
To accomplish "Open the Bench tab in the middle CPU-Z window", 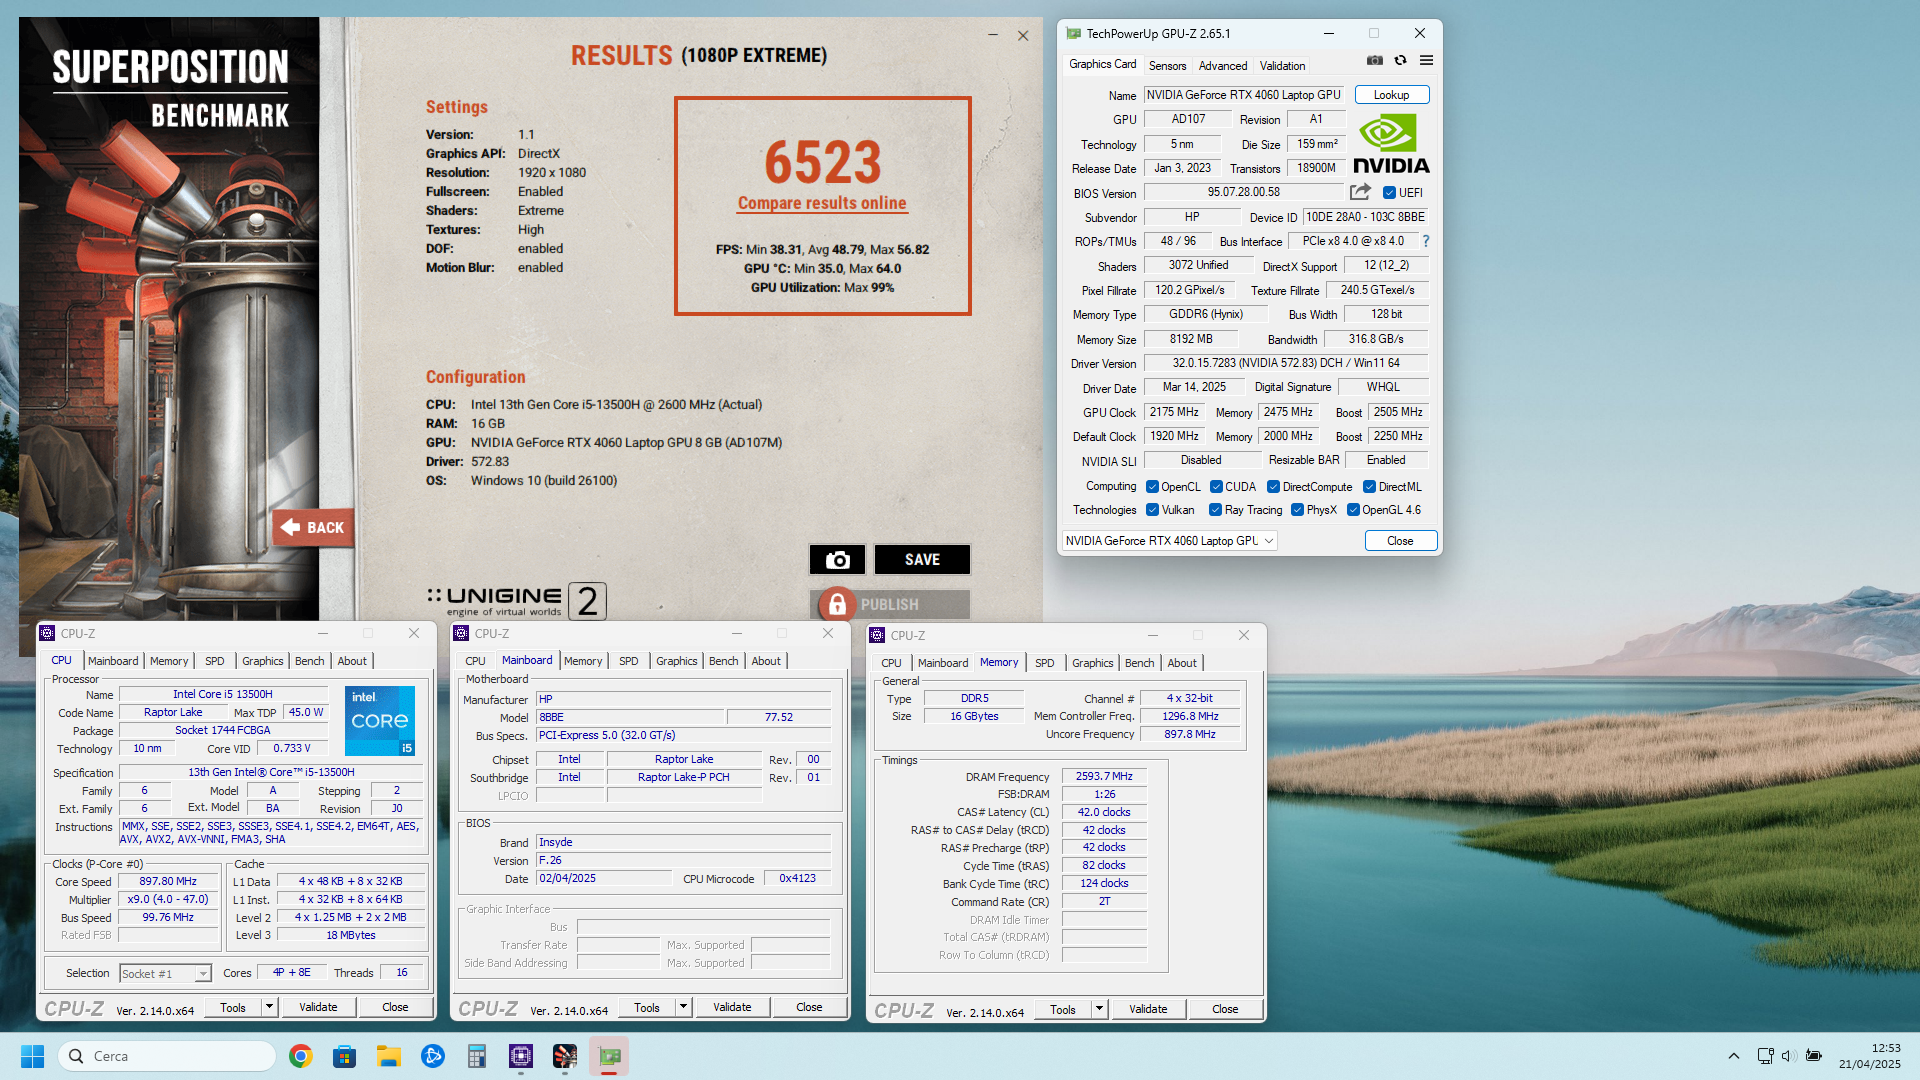I will 723,661.
